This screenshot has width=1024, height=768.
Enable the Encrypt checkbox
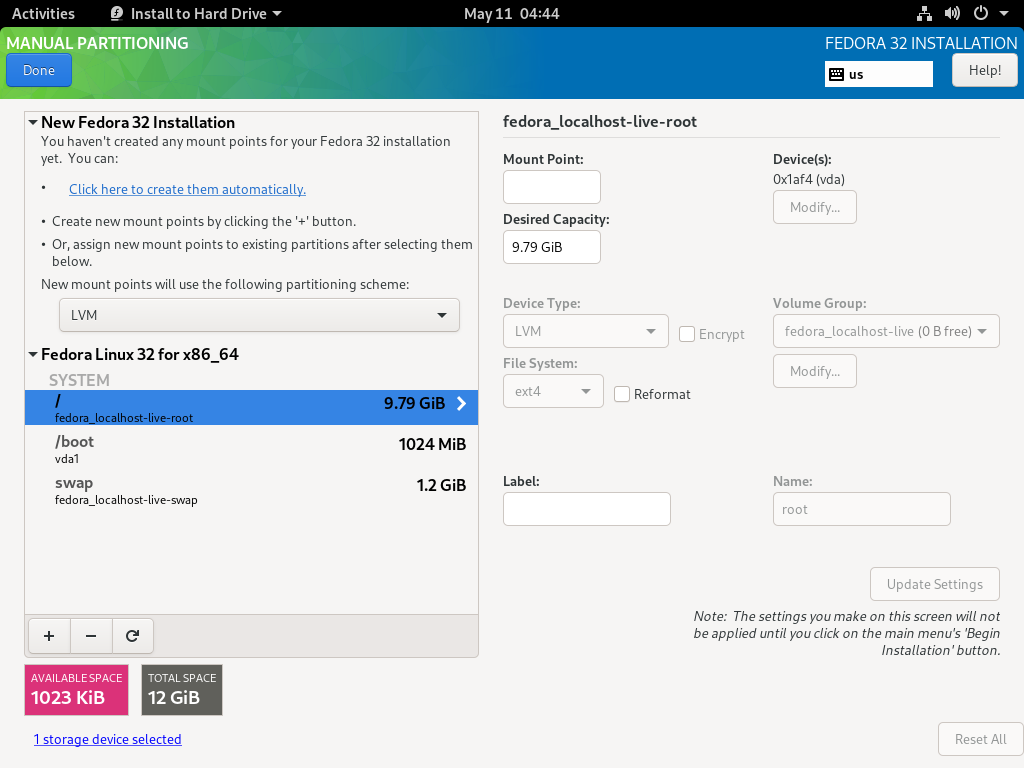click(x=687, y=334)
